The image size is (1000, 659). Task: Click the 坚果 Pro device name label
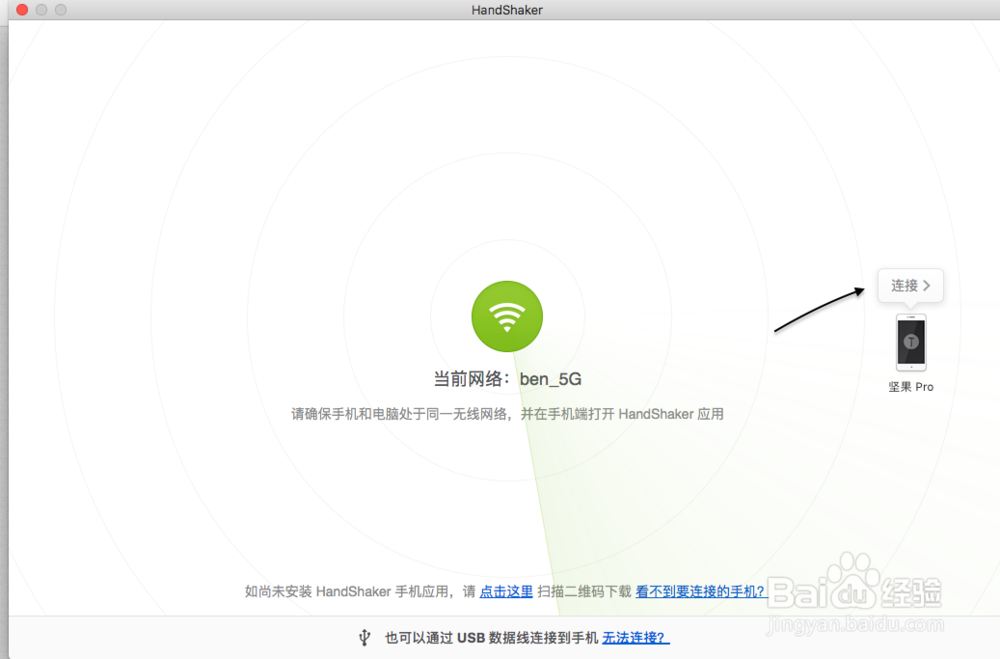[x=910, y=386]
